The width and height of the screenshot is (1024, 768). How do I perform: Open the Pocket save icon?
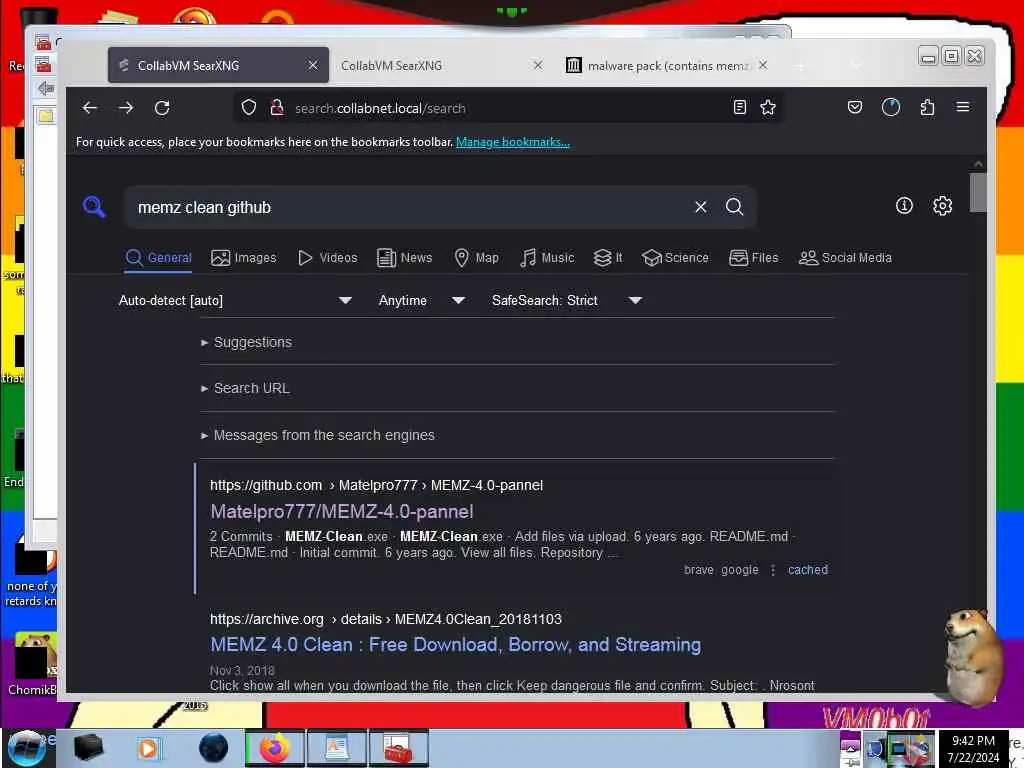pyautogui.click(x=855, y=108)
